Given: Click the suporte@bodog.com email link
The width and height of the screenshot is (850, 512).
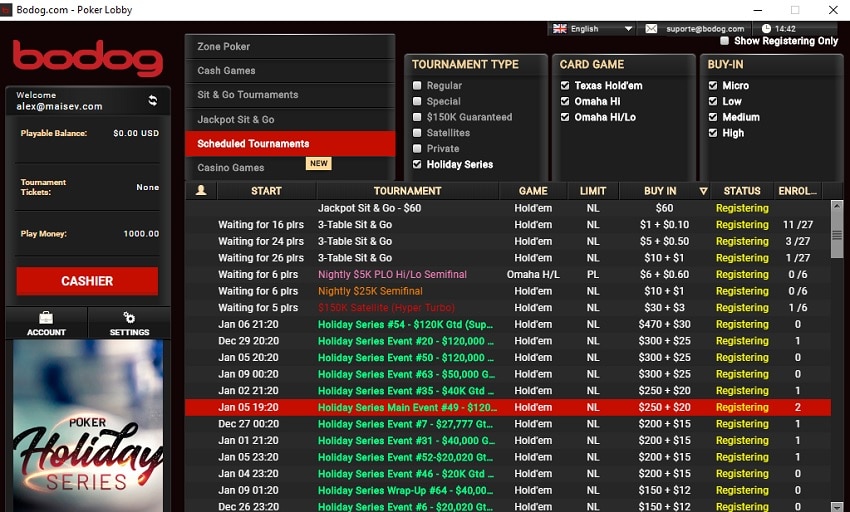Looking at the screenshot, I should click(705, 29).
